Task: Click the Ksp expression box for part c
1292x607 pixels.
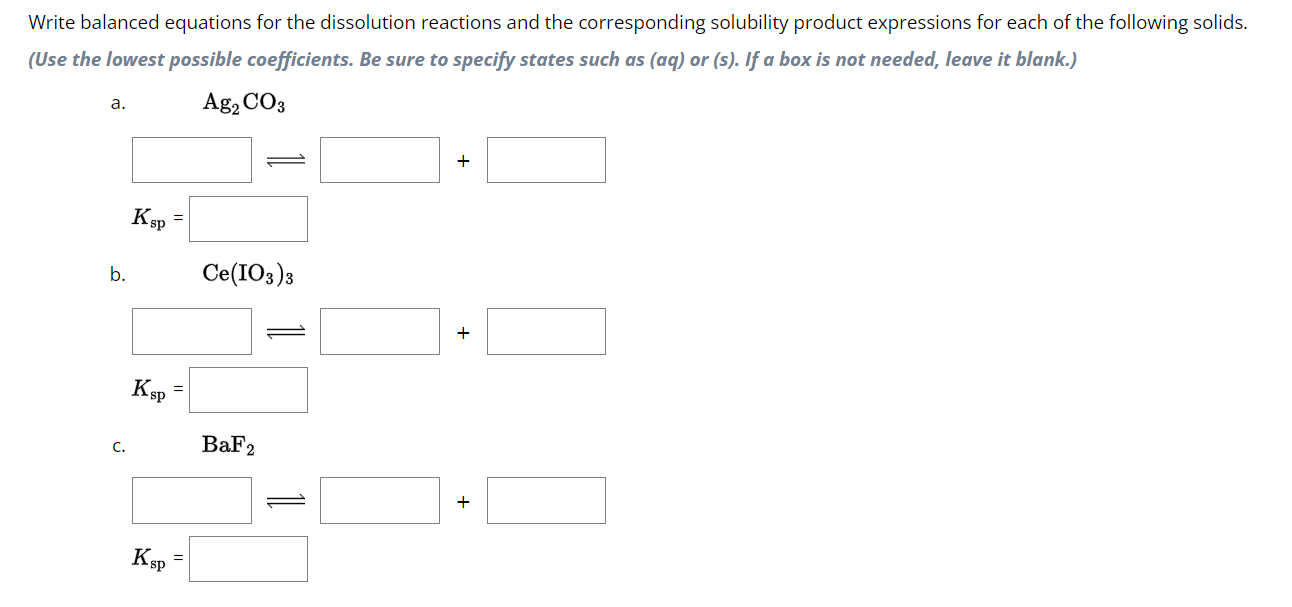Action: [248, 558]
